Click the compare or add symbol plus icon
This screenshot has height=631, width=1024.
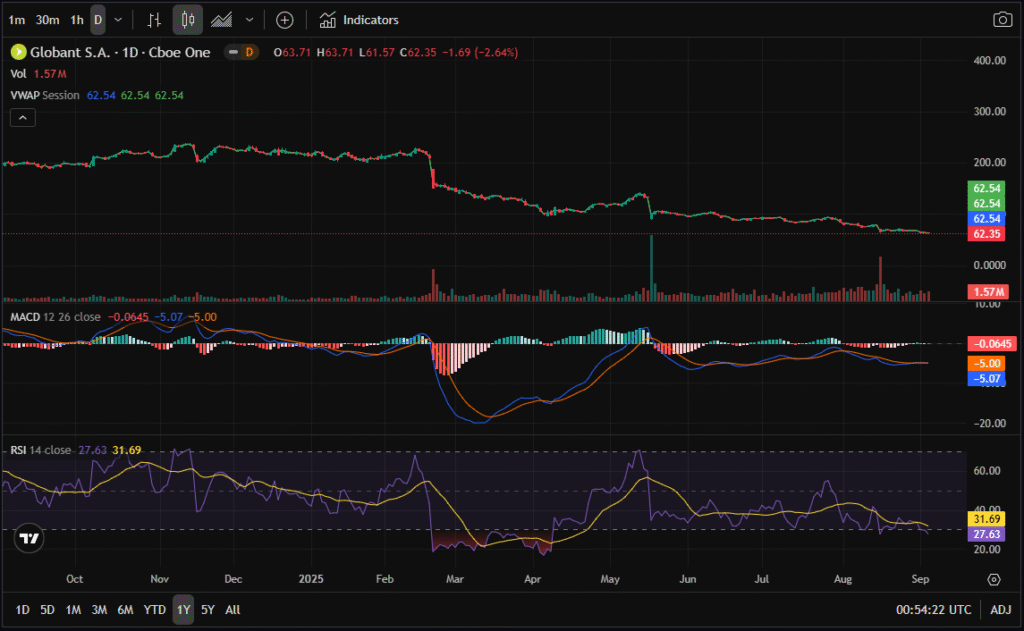click(x=285, y=20)
